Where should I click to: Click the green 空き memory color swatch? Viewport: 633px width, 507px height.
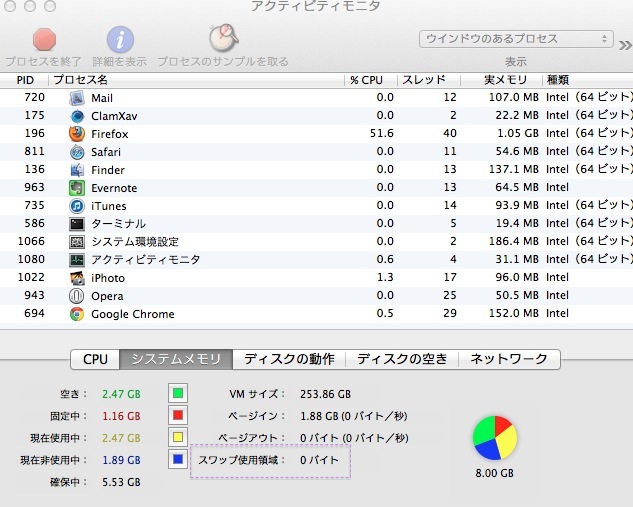tap(178, 394)
